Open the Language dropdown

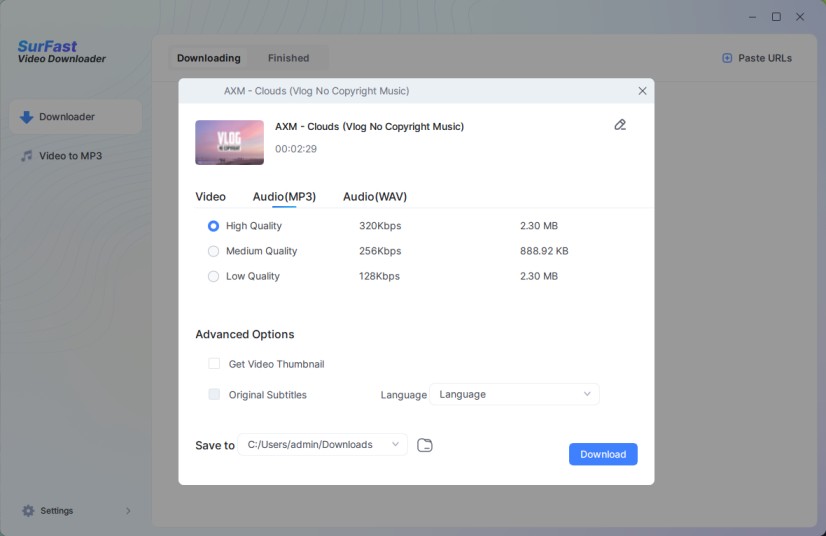tap(514, 394)
